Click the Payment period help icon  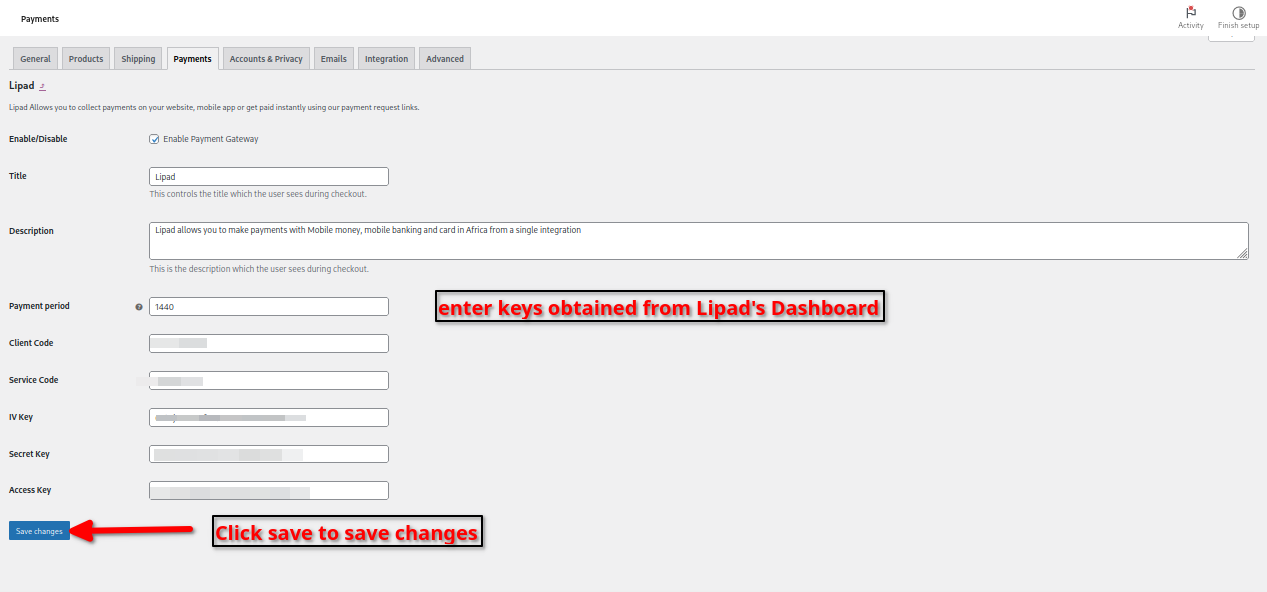click(139, 307)
